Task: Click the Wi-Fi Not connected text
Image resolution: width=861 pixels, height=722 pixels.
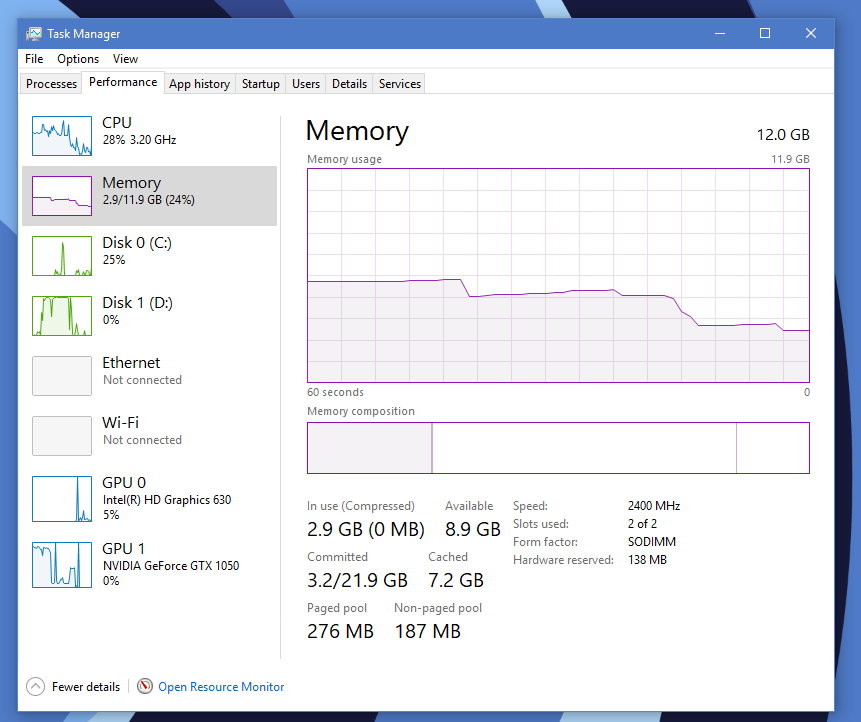Action: click(x=142, y=440)
